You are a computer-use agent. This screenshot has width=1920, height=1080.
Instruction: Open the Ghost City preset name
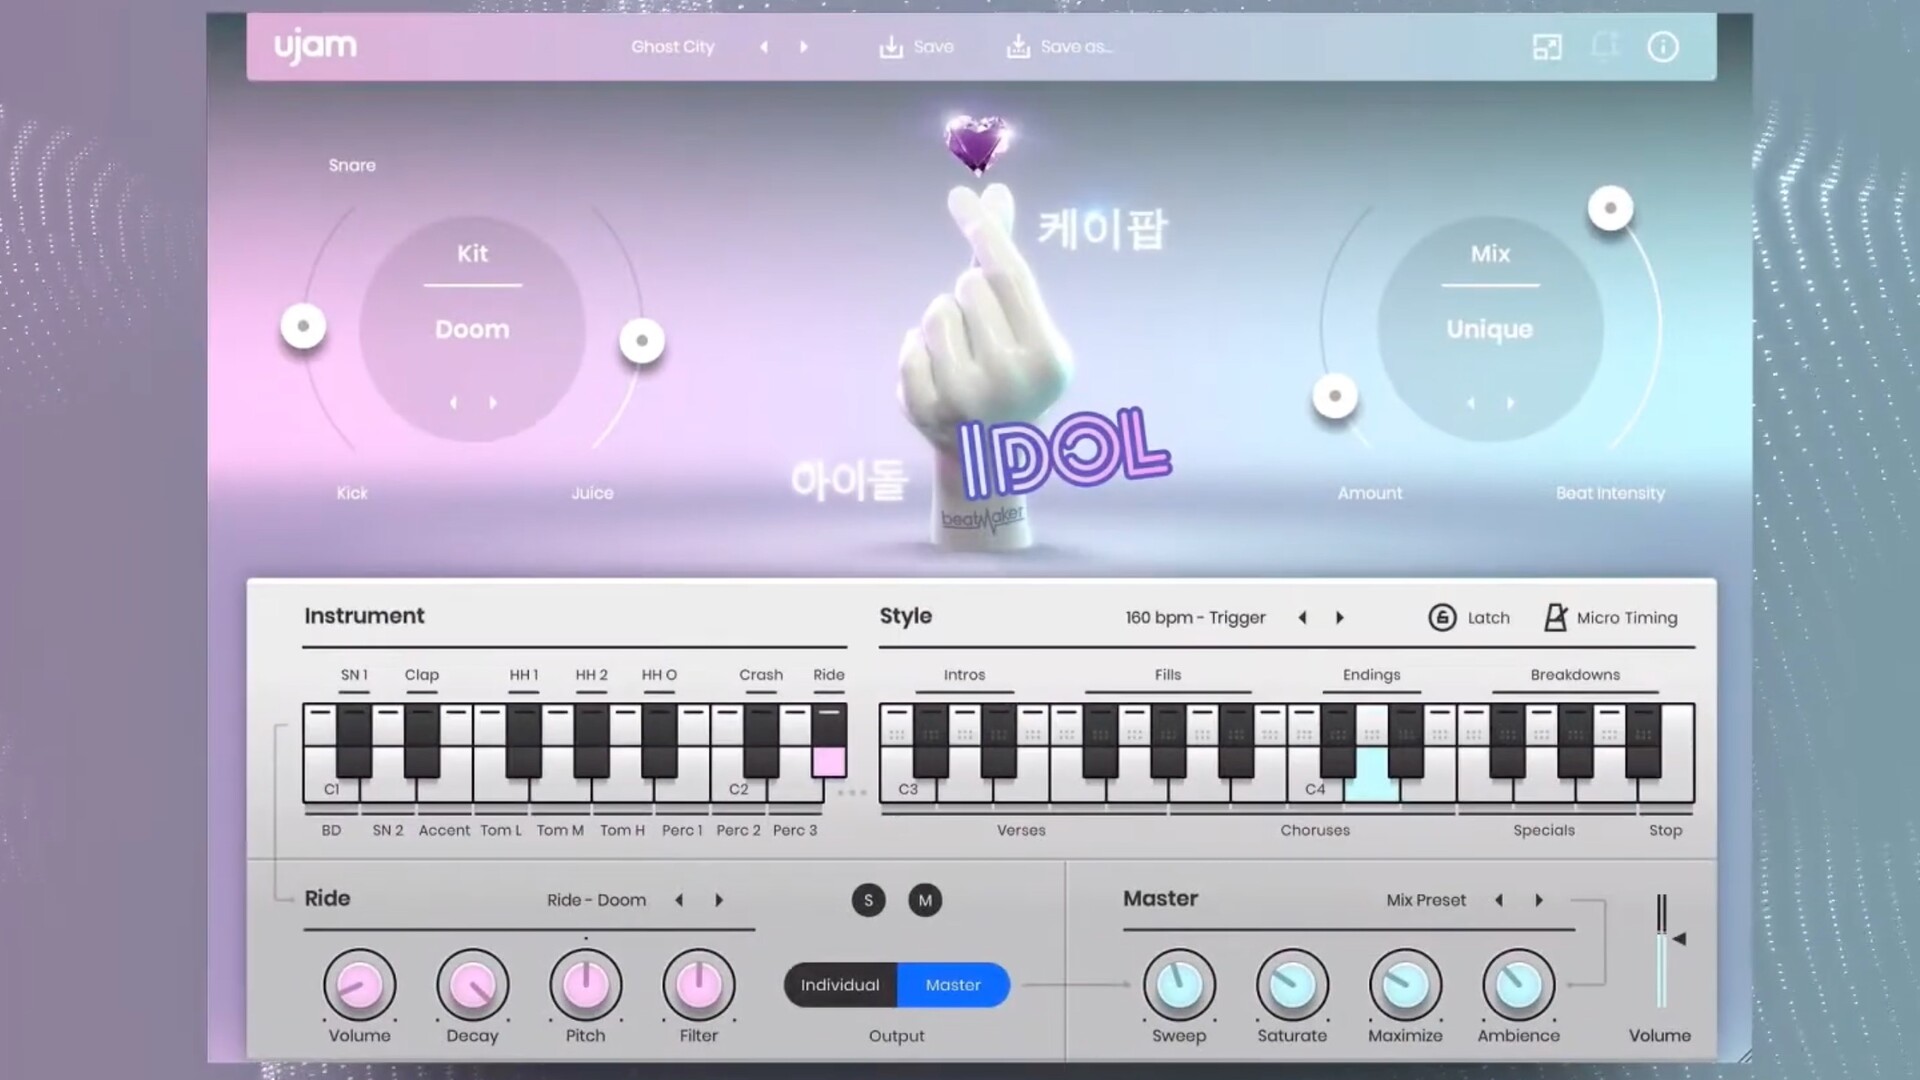672,47
